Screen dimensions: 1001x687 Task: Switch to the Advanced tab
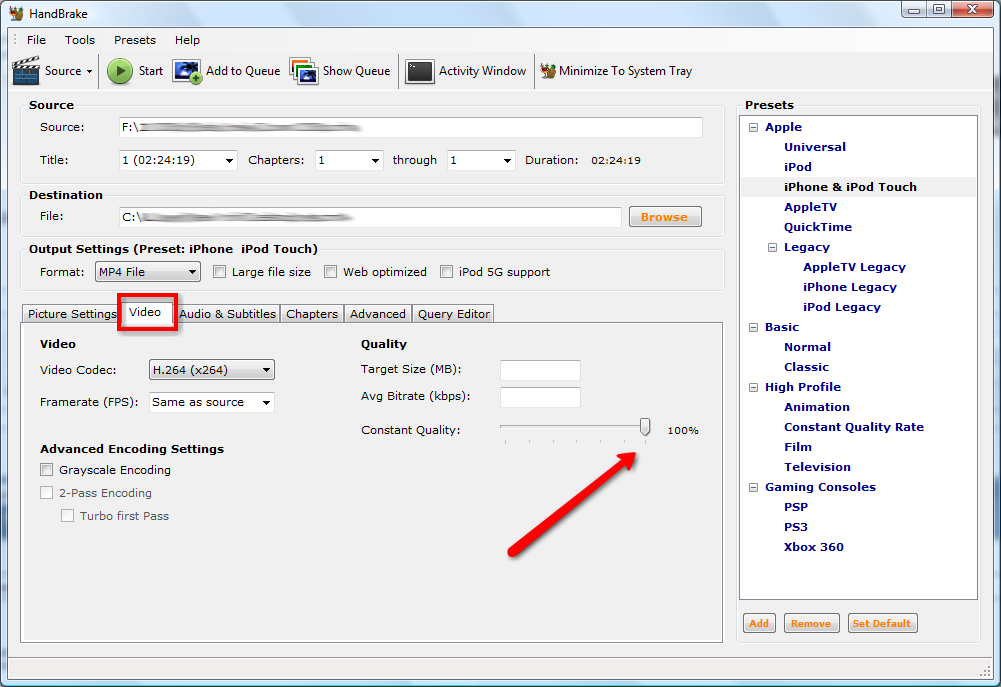pos(378,314)
